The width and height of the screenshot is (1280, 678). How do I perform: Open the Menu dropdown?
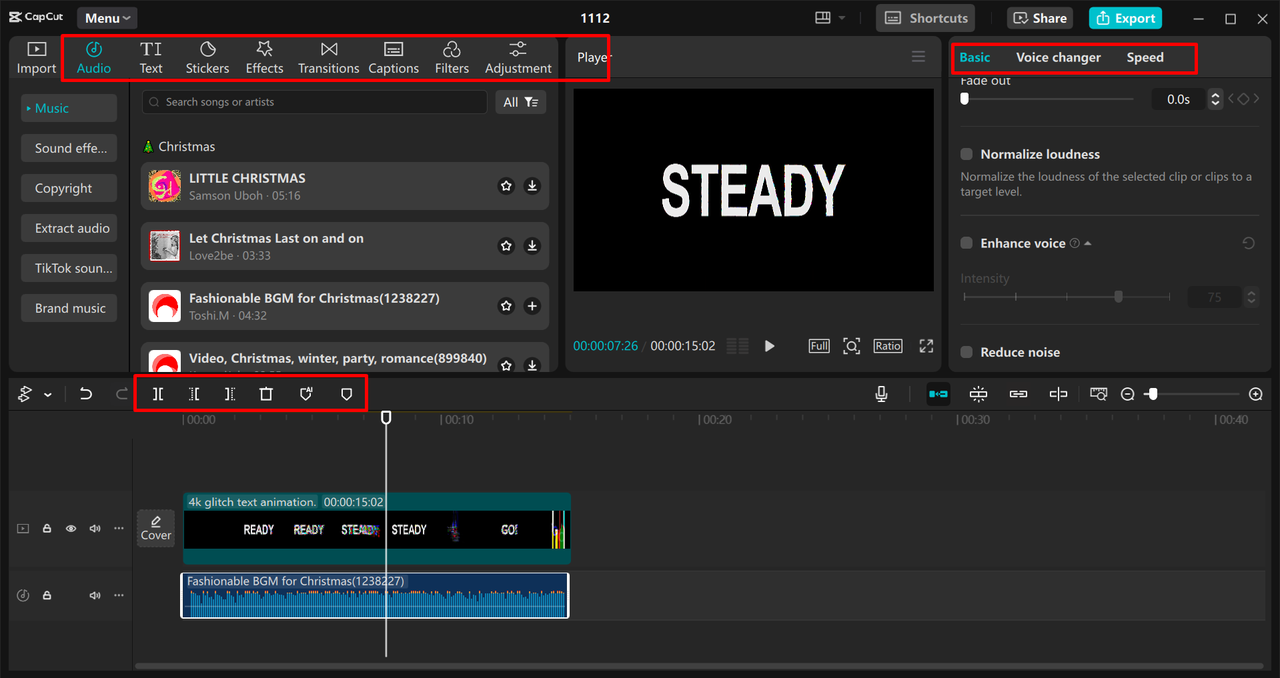coord(107,18)
